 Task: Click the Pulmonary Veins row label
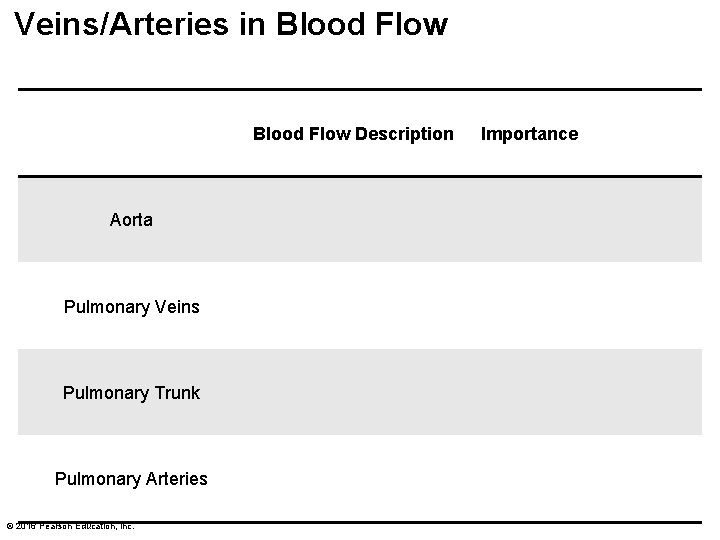coord(131,306)
